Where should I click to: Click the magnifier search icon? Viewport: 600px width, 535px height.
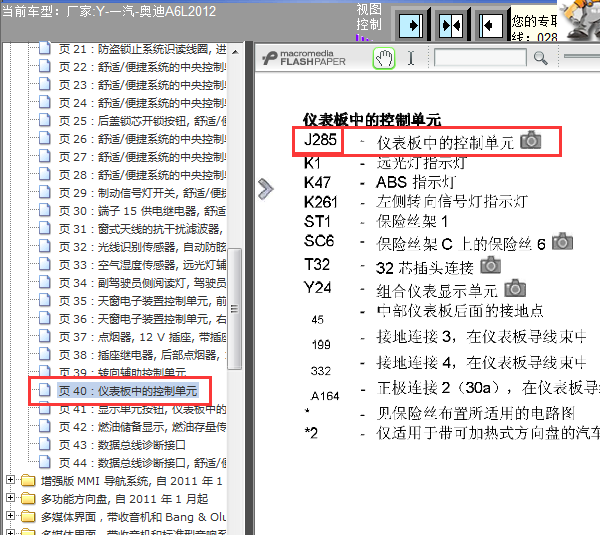tap(541, 58)
